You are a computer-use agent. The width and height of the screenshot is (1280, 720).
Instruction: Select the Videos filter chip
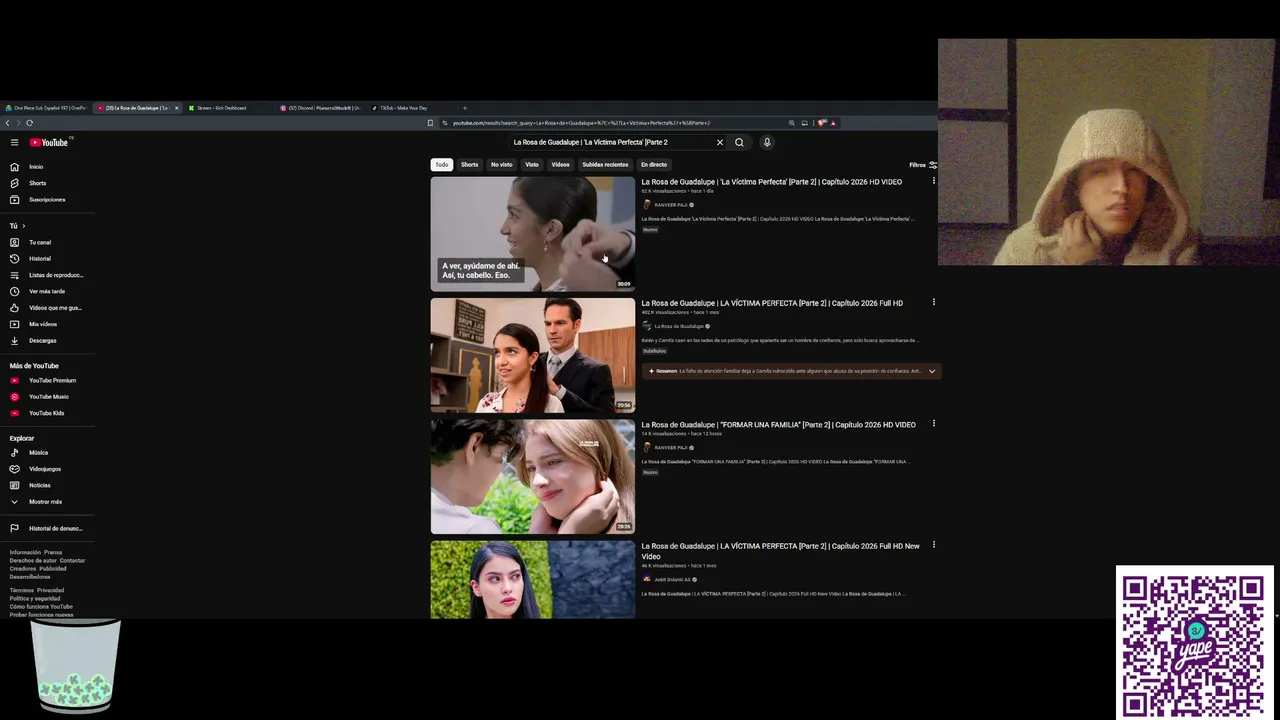560,165
